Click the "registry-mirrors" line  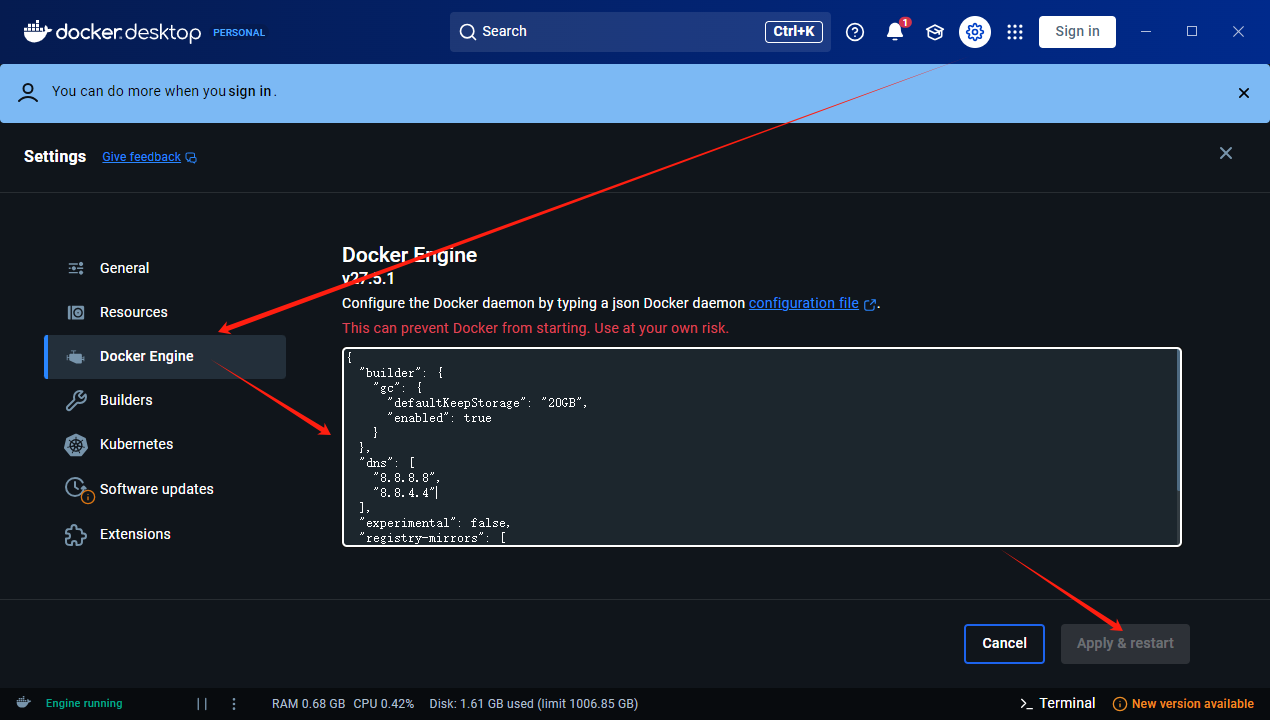[x=432, y=538]
